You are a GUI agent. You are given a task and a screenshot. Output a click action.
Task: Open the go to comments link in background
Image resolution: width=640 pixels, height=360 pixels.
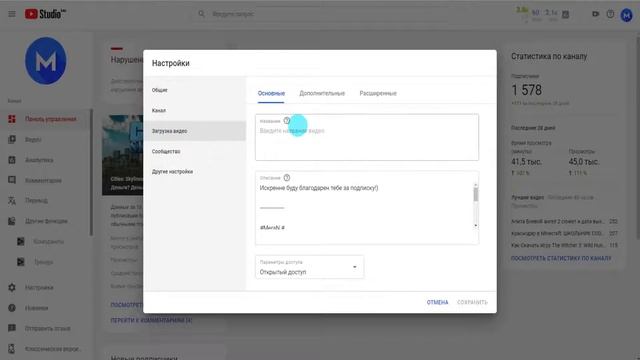pyautogui.click(x=151, y=320)
